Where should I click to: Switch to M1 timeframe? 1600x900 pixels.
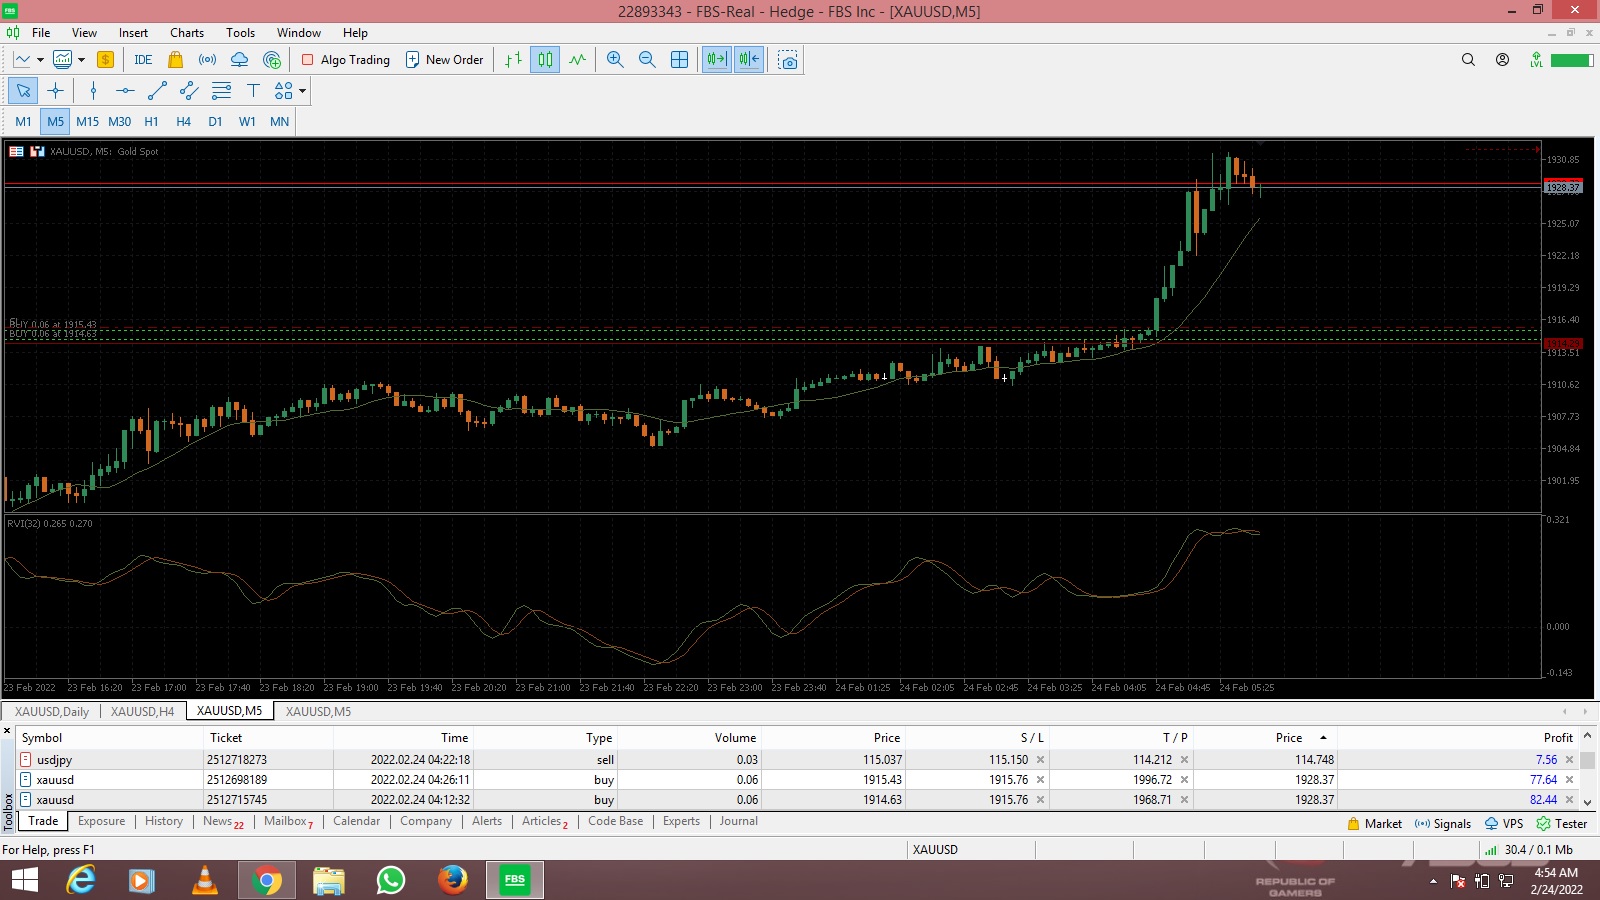click(23, 122)
